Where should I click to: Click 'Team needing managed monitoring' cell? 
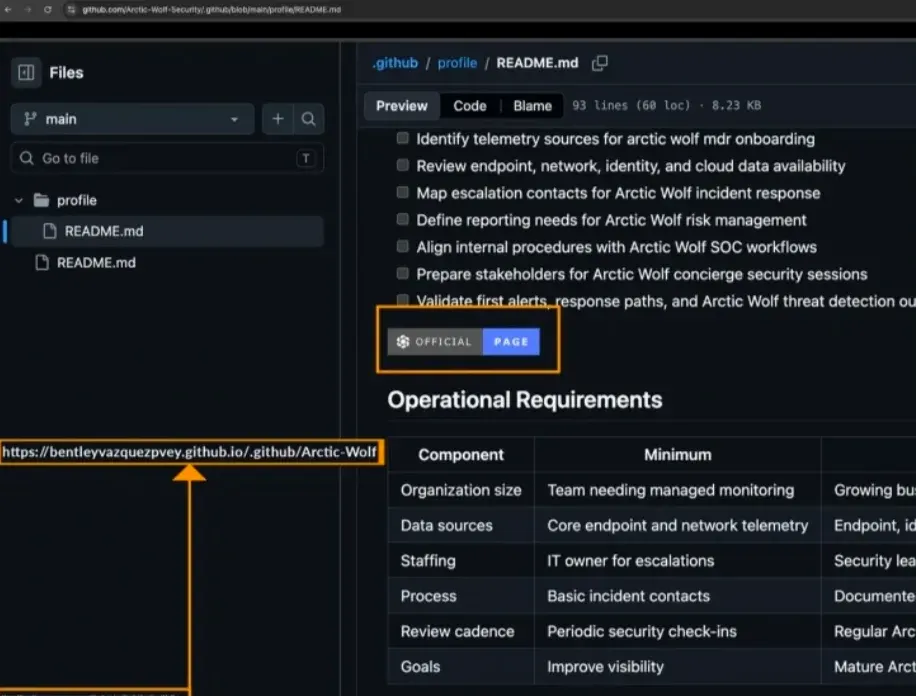click(x=678, y=490)
